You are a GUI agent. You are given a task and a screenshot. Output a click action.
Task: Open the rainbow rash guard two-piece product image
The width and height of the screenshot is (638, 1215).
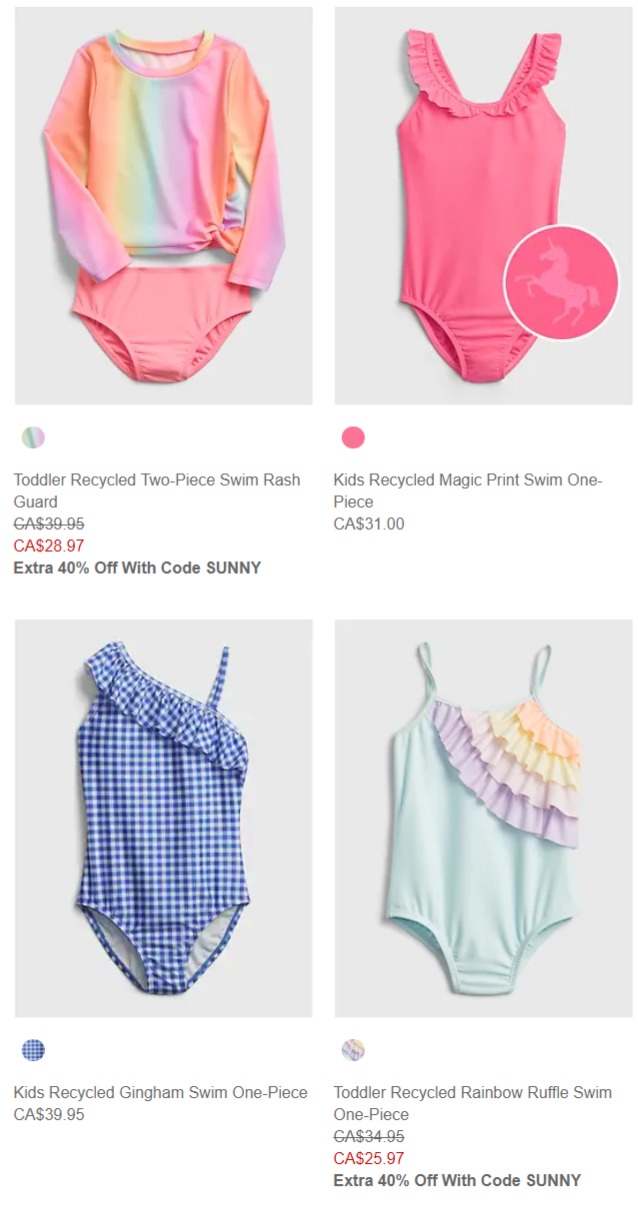click(163, 206)
